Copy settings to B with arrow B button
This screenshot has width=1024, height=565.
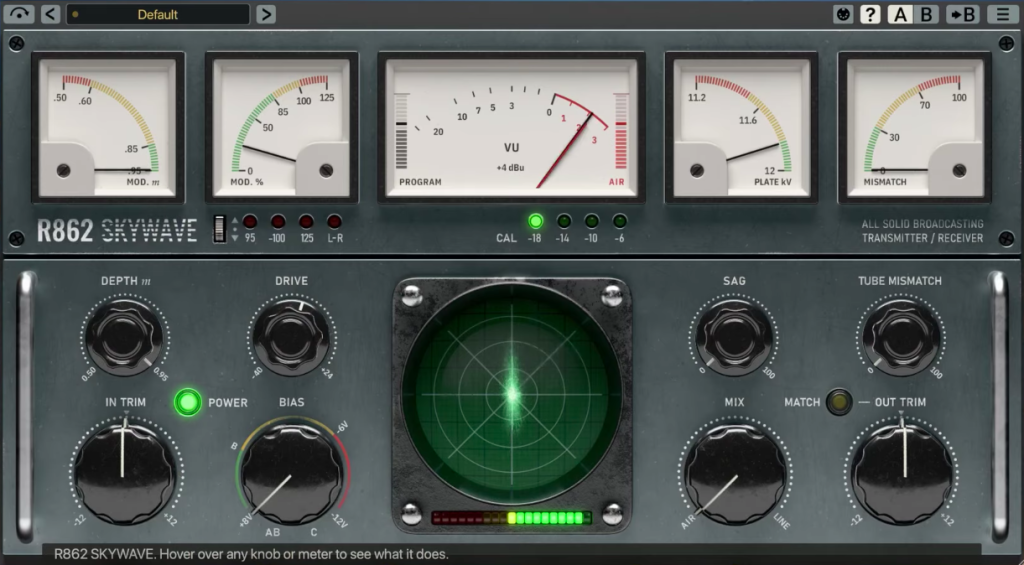click(963, 14)
